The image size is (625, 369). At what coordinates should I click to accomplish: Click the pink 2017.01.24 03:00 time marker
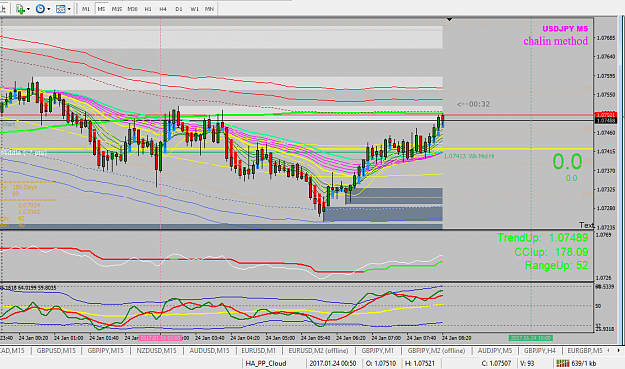[161, 338]
